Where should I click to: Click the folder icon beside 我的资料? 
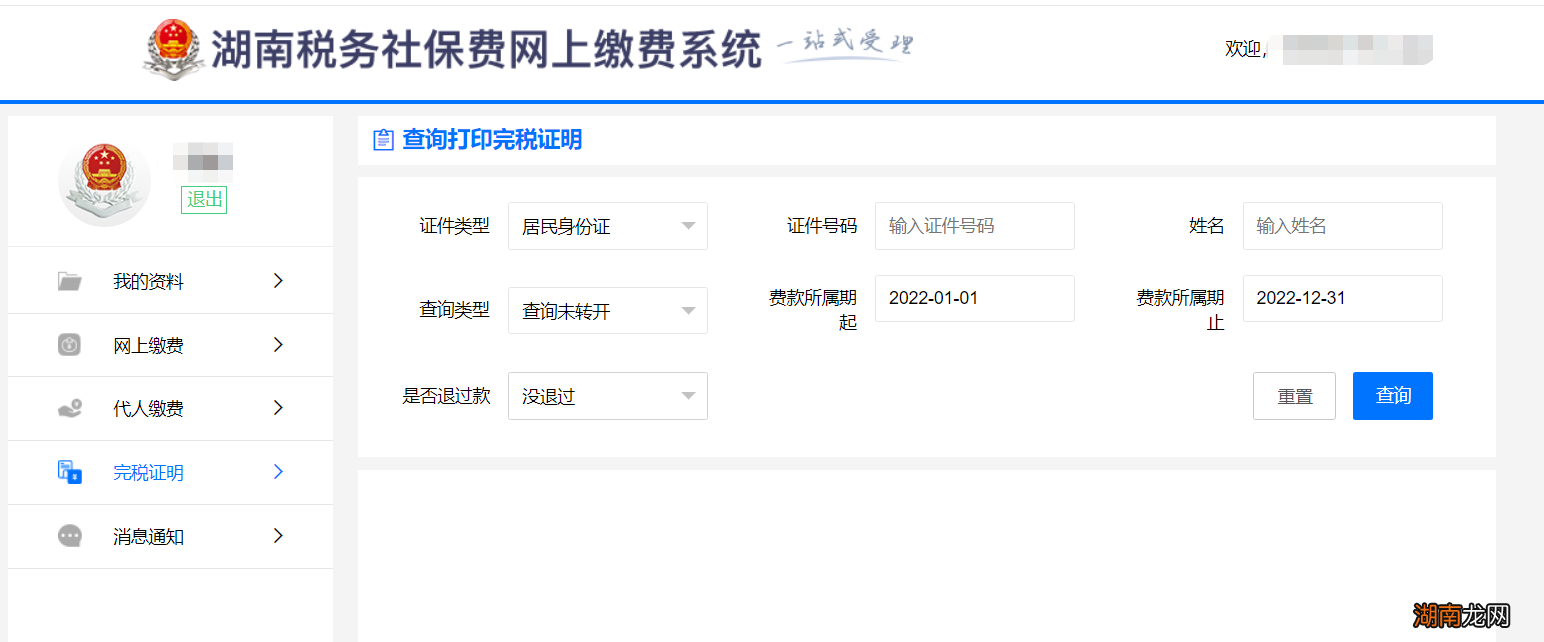(69, 281)
